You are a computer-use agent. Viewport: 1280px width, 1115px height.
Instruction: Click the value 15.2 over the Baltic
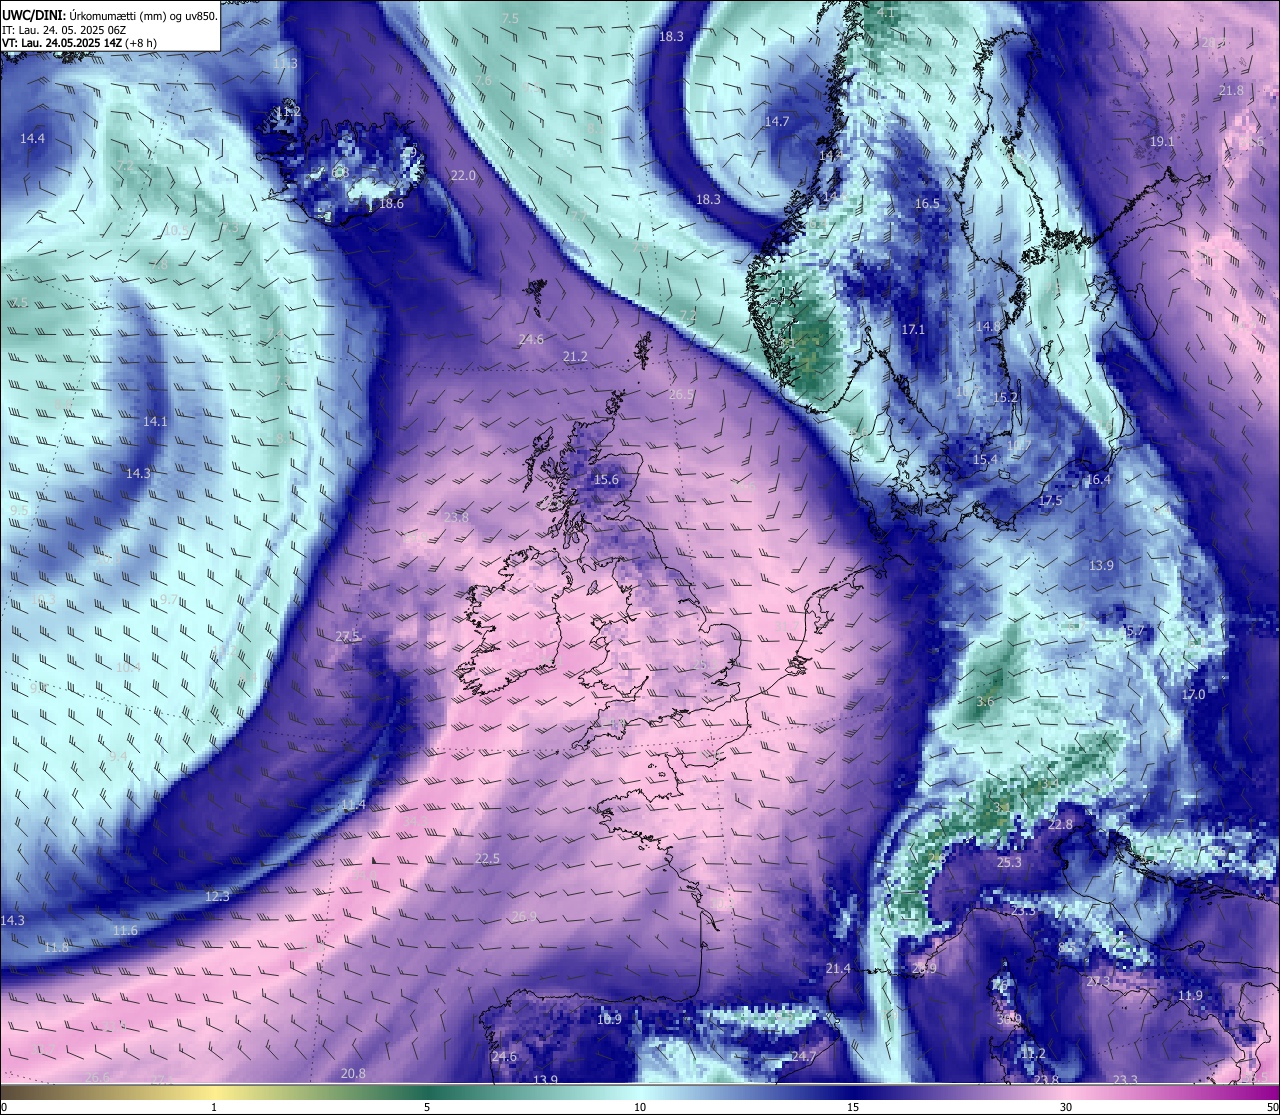pyautogui.click(x=1005, y=397)
